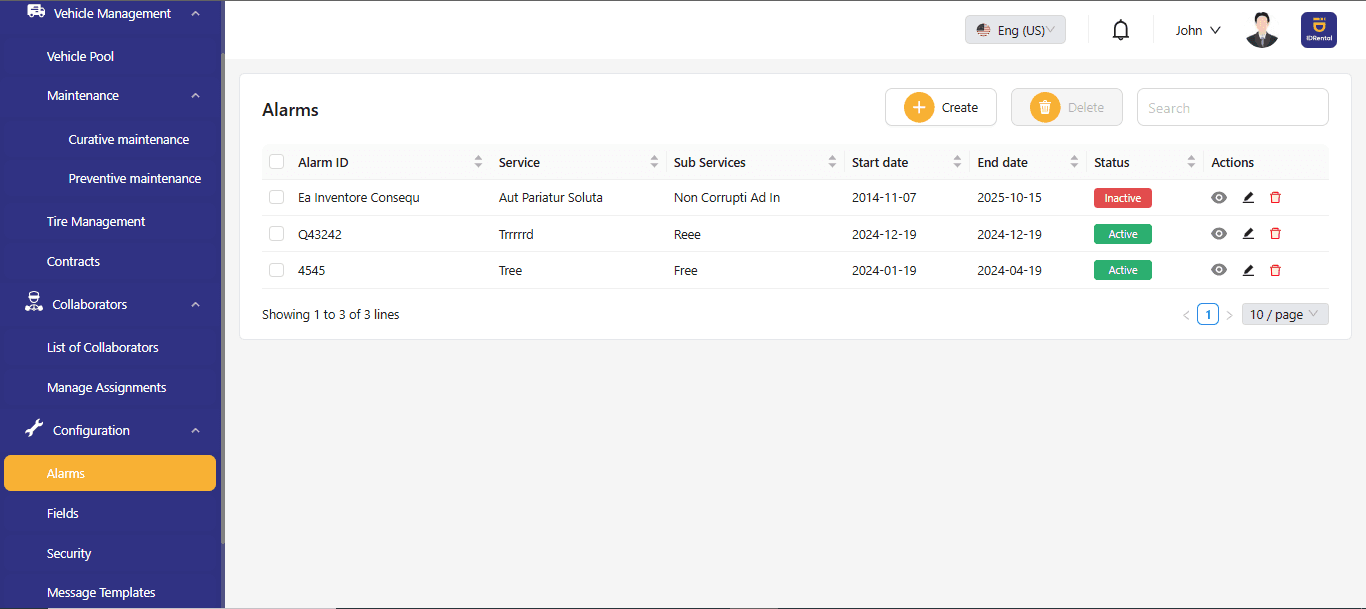This screenshot has width=1366, height=609.
Task: Collapse the Maintenance submenu chevron
Action: point(195,96)
